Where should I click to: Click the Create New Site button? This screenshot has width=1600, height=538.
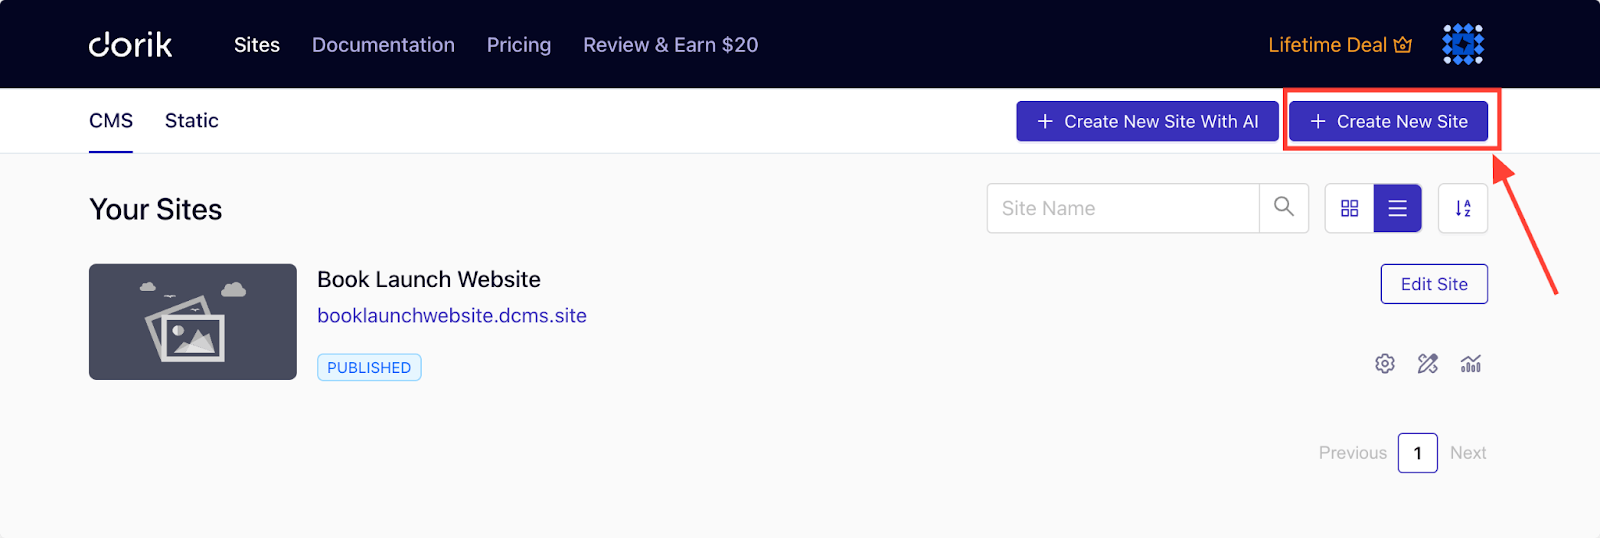coord(1388,121)
